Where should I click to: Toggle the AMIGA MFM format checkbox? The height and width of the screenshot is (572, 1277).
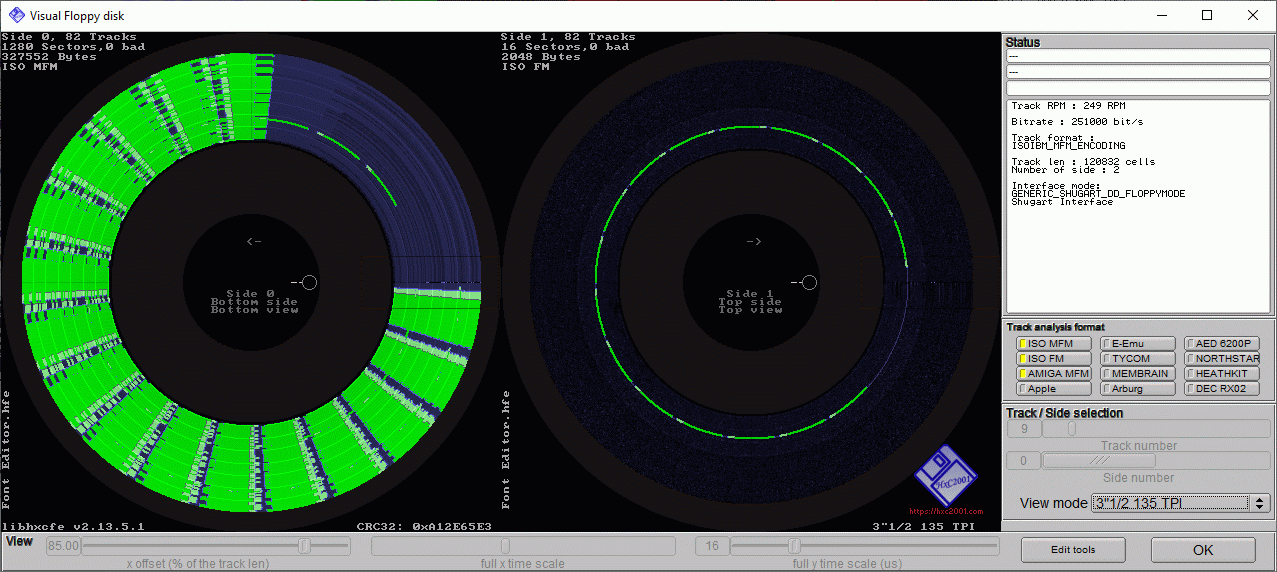click(1054, 374)
